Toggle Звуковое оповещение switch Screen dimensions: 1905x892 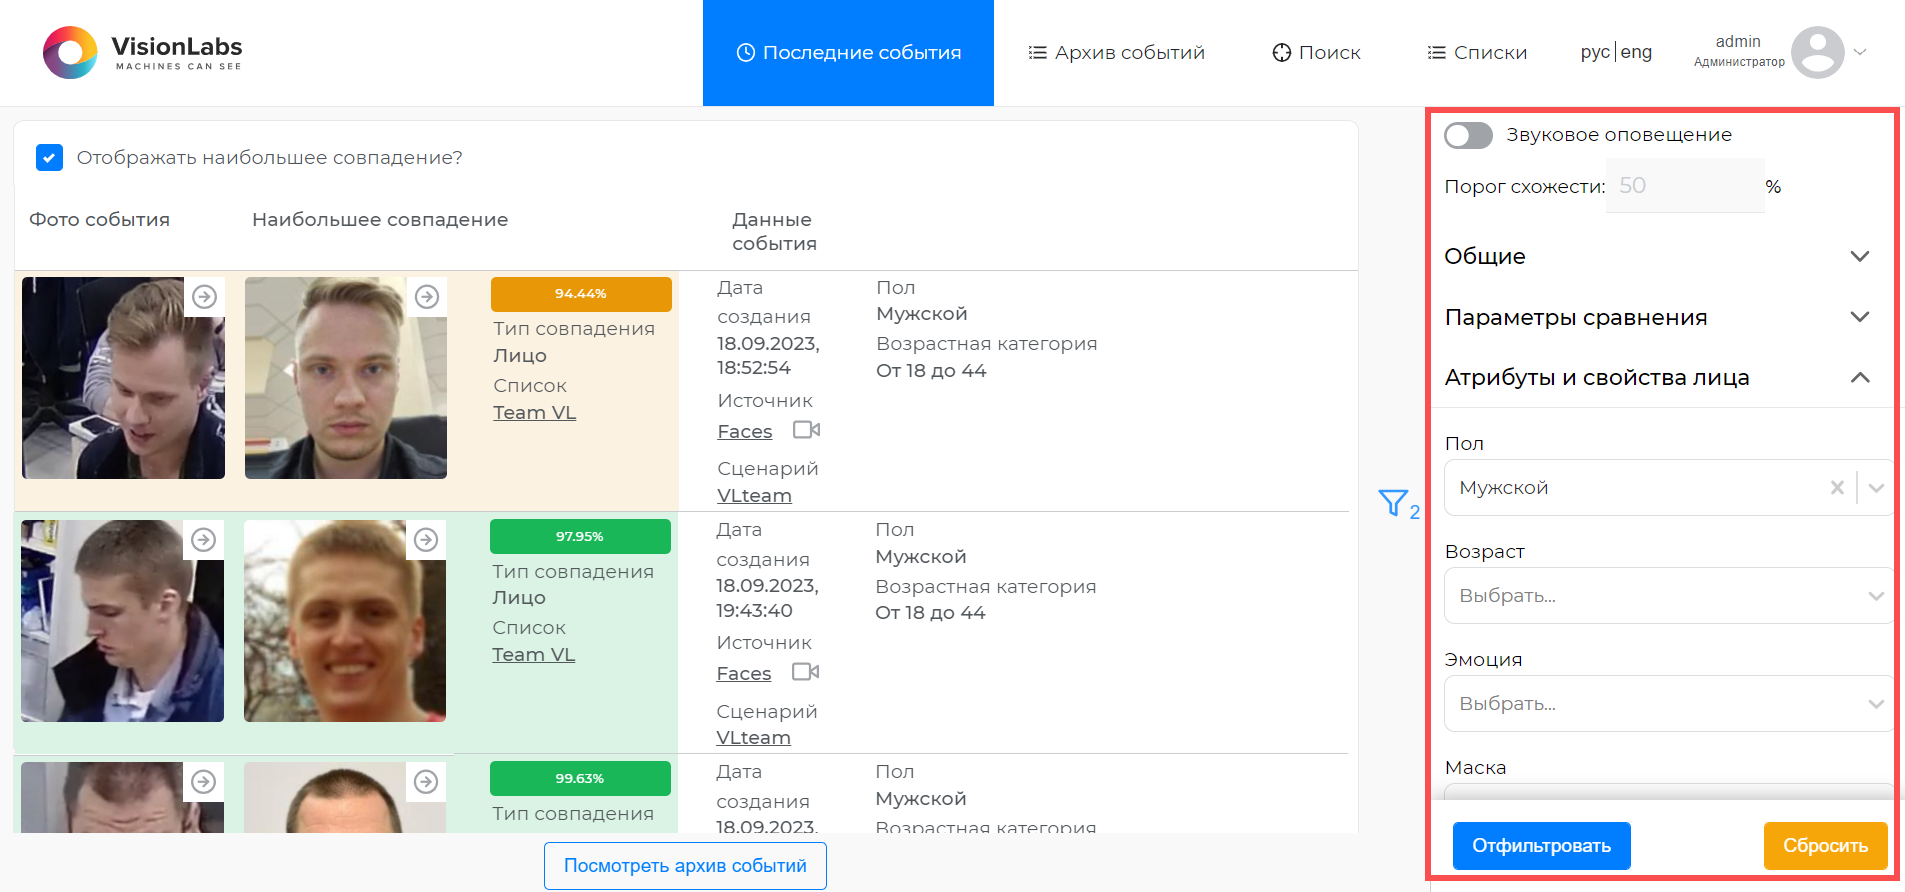[x=1468, y=135]
